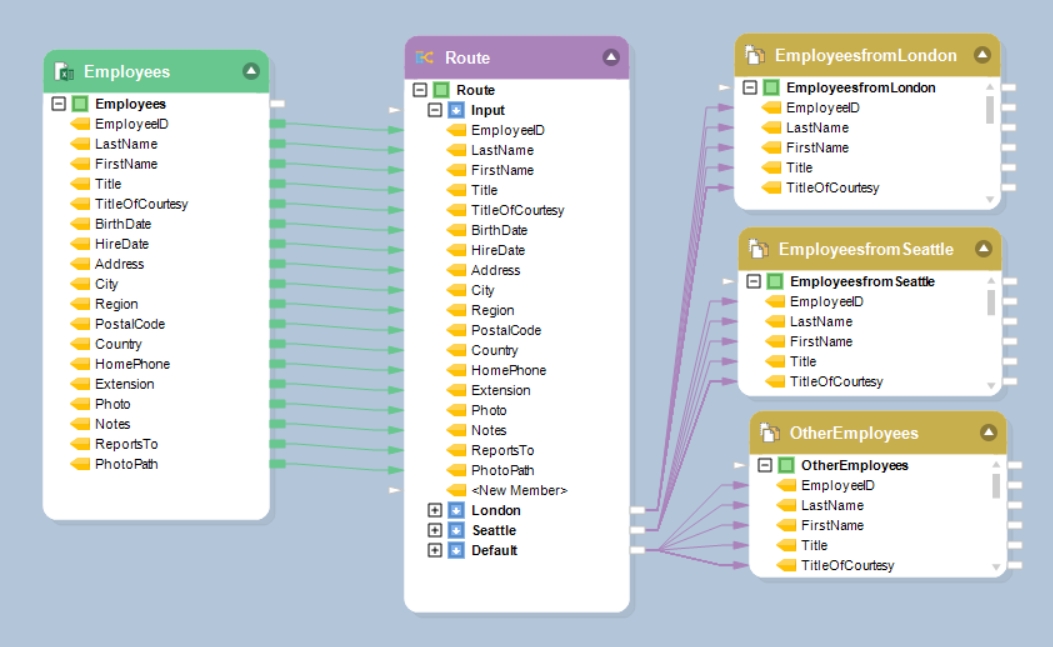This screenshot has width=1053, height=647.
Task: Expand the Seattle node in Route
Action: 434,530
